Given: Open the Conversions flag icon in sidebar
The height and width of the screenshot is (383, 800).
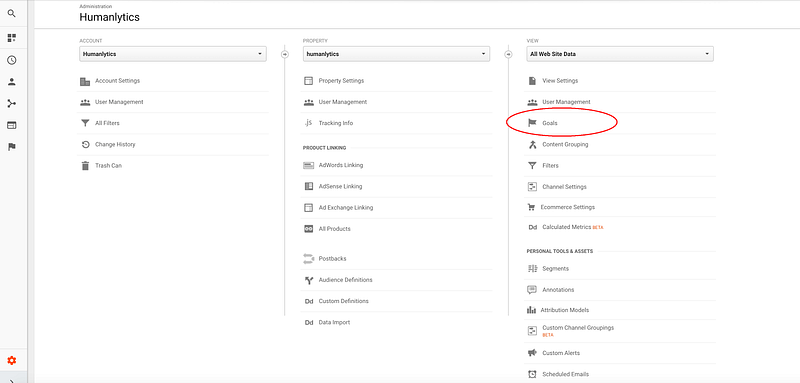Looking at the screenshot, I should [x=12, y=147].
